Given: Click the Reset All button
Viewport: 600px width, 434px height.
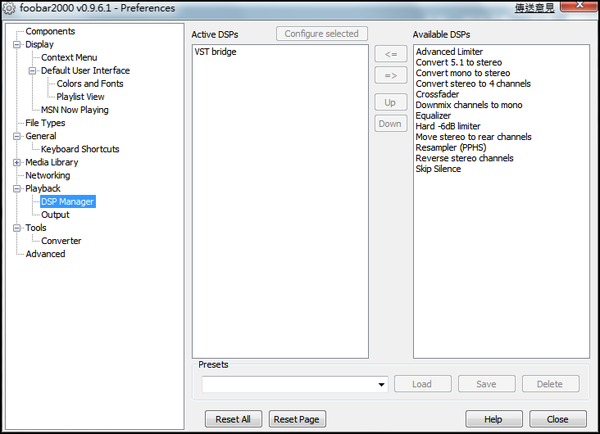Looking at the screenshot, I should (x=233, y=419).
